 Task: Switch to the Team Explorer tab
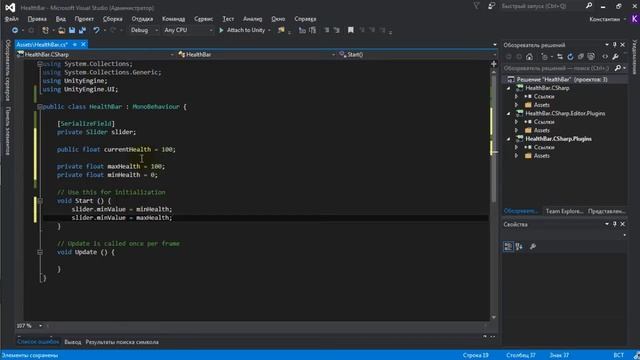coord(564,211)
